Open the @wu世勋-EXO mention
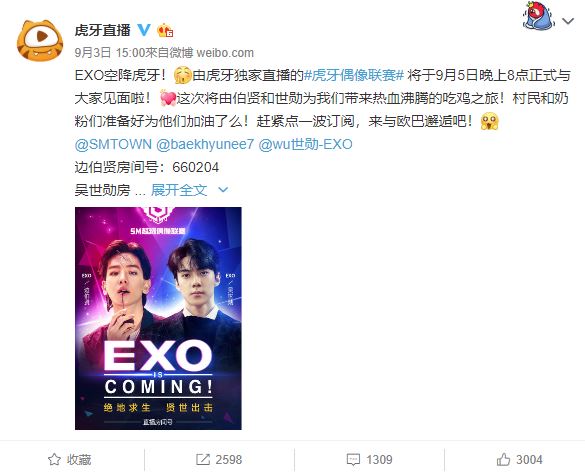The height and width of the screenshot is (475, 585). (x=305, y=144)
